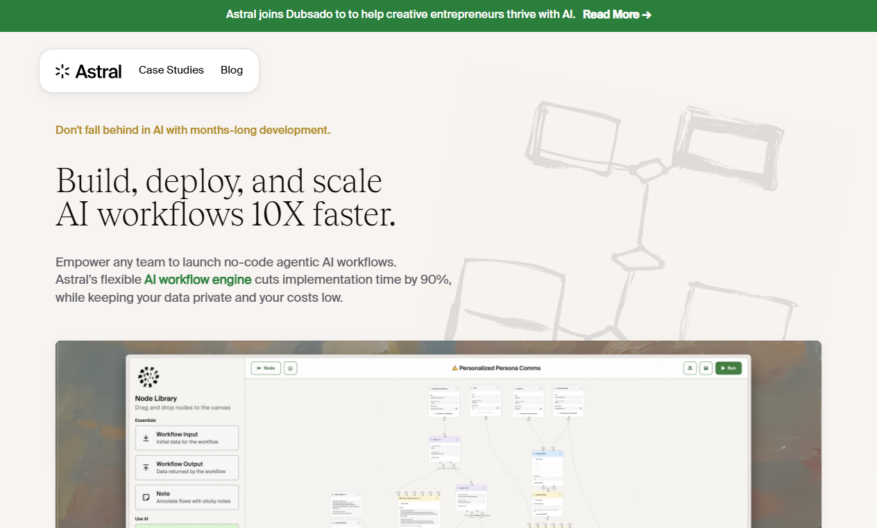Image resolution: width=877 pixels, height=528 pixels.
Task: Click the Run button in the workflow preview
Action: pyautogui.click(x=728, y=368)
